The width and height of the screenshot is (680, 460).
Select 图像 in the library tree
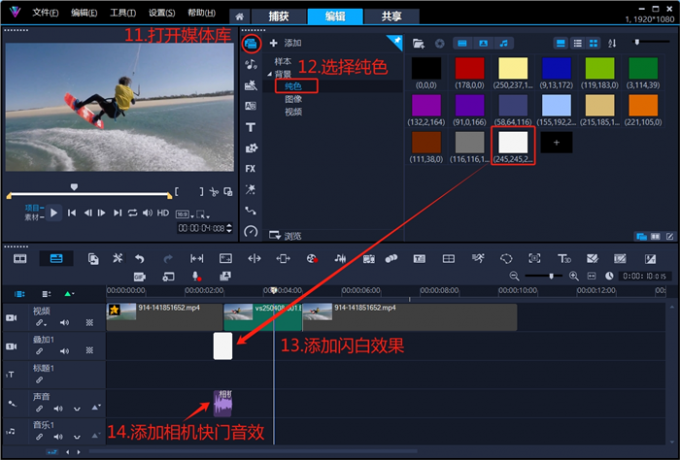293,99
